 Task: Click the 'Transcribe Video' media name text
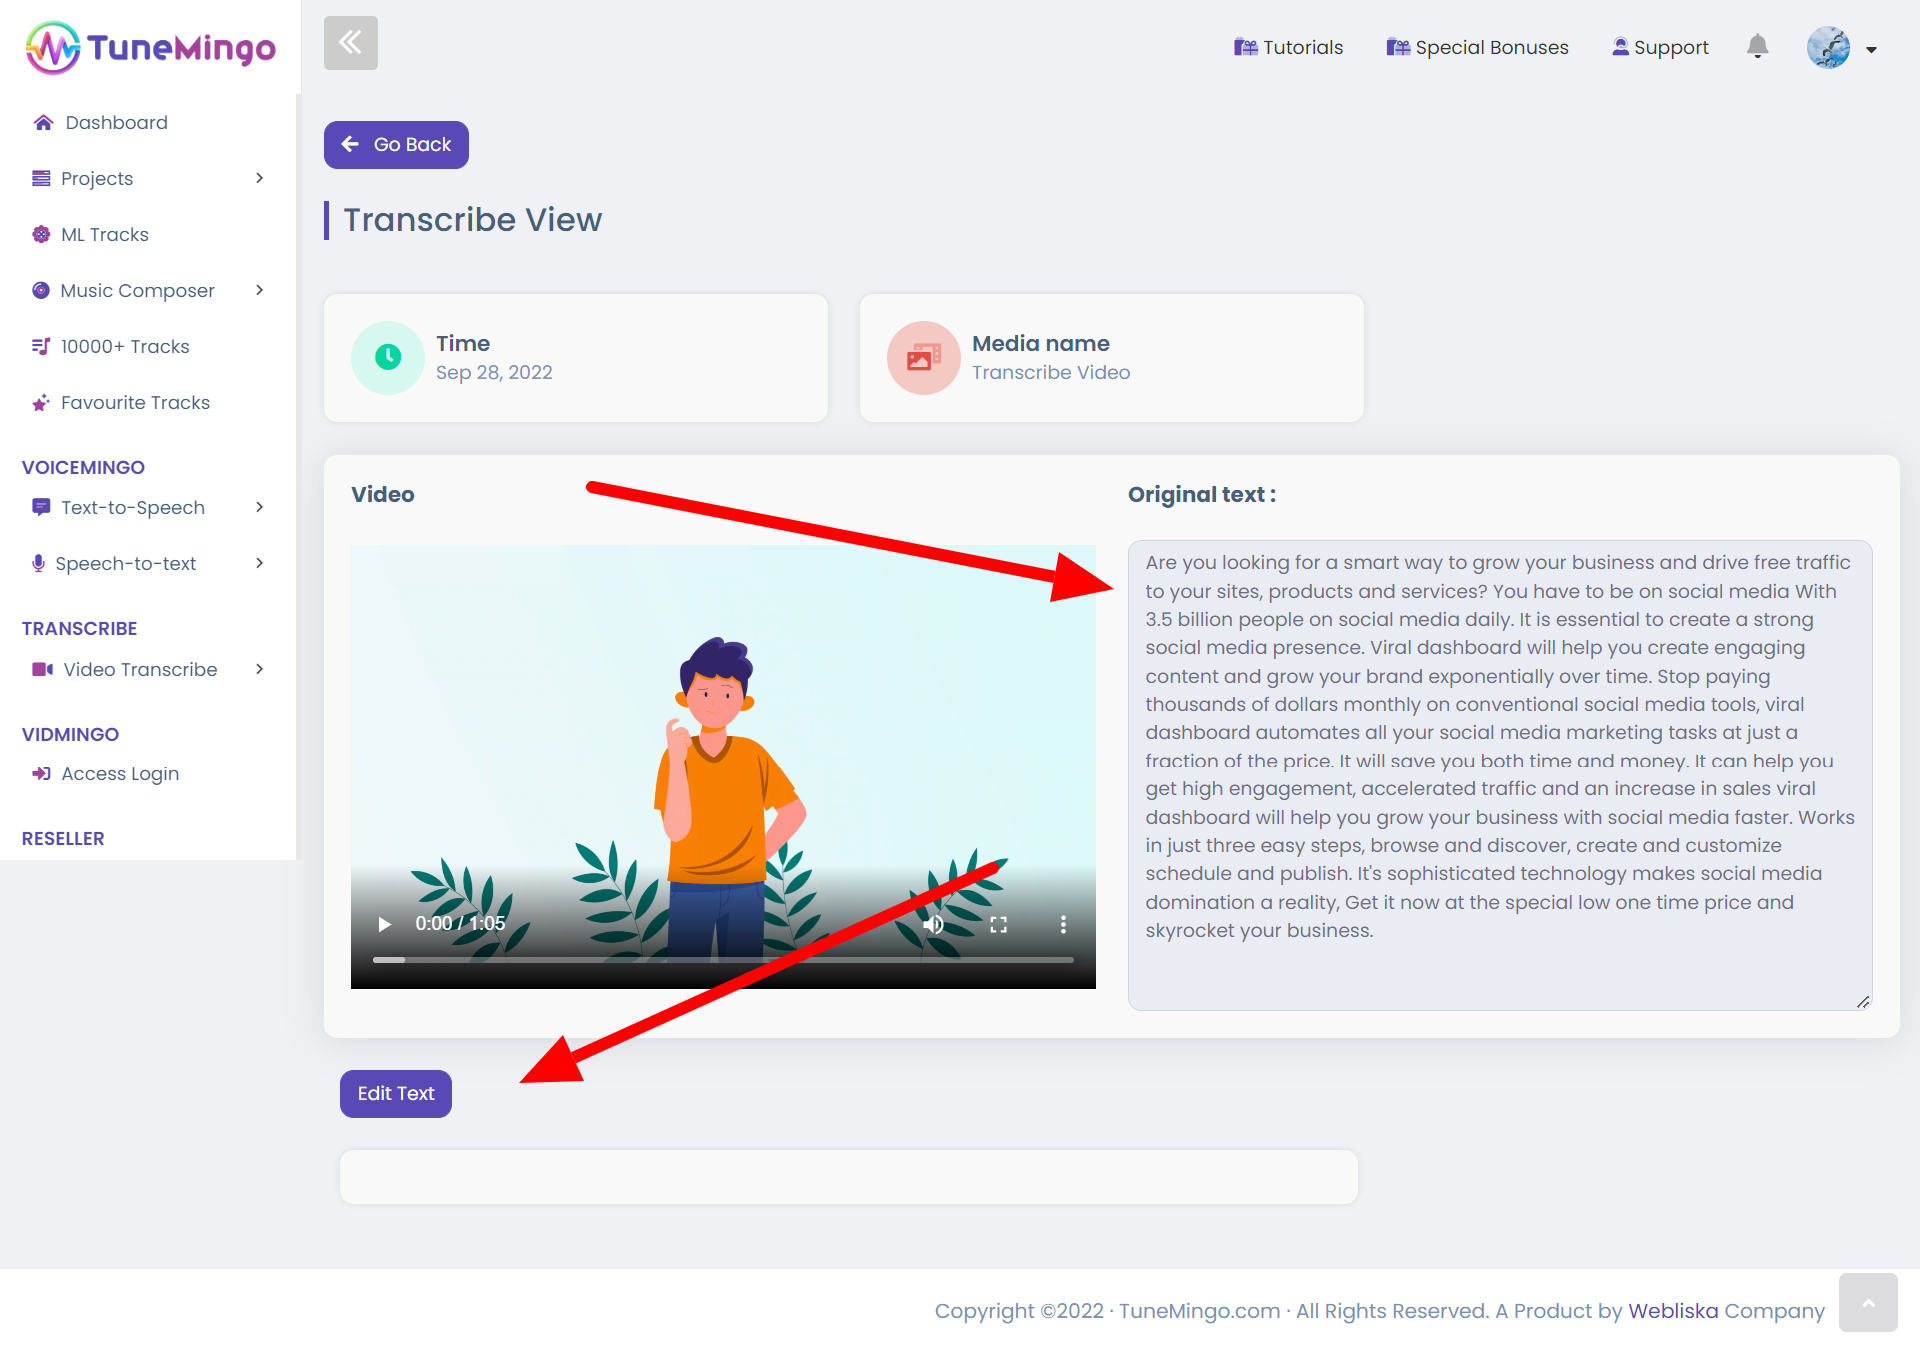(1051, 372)
